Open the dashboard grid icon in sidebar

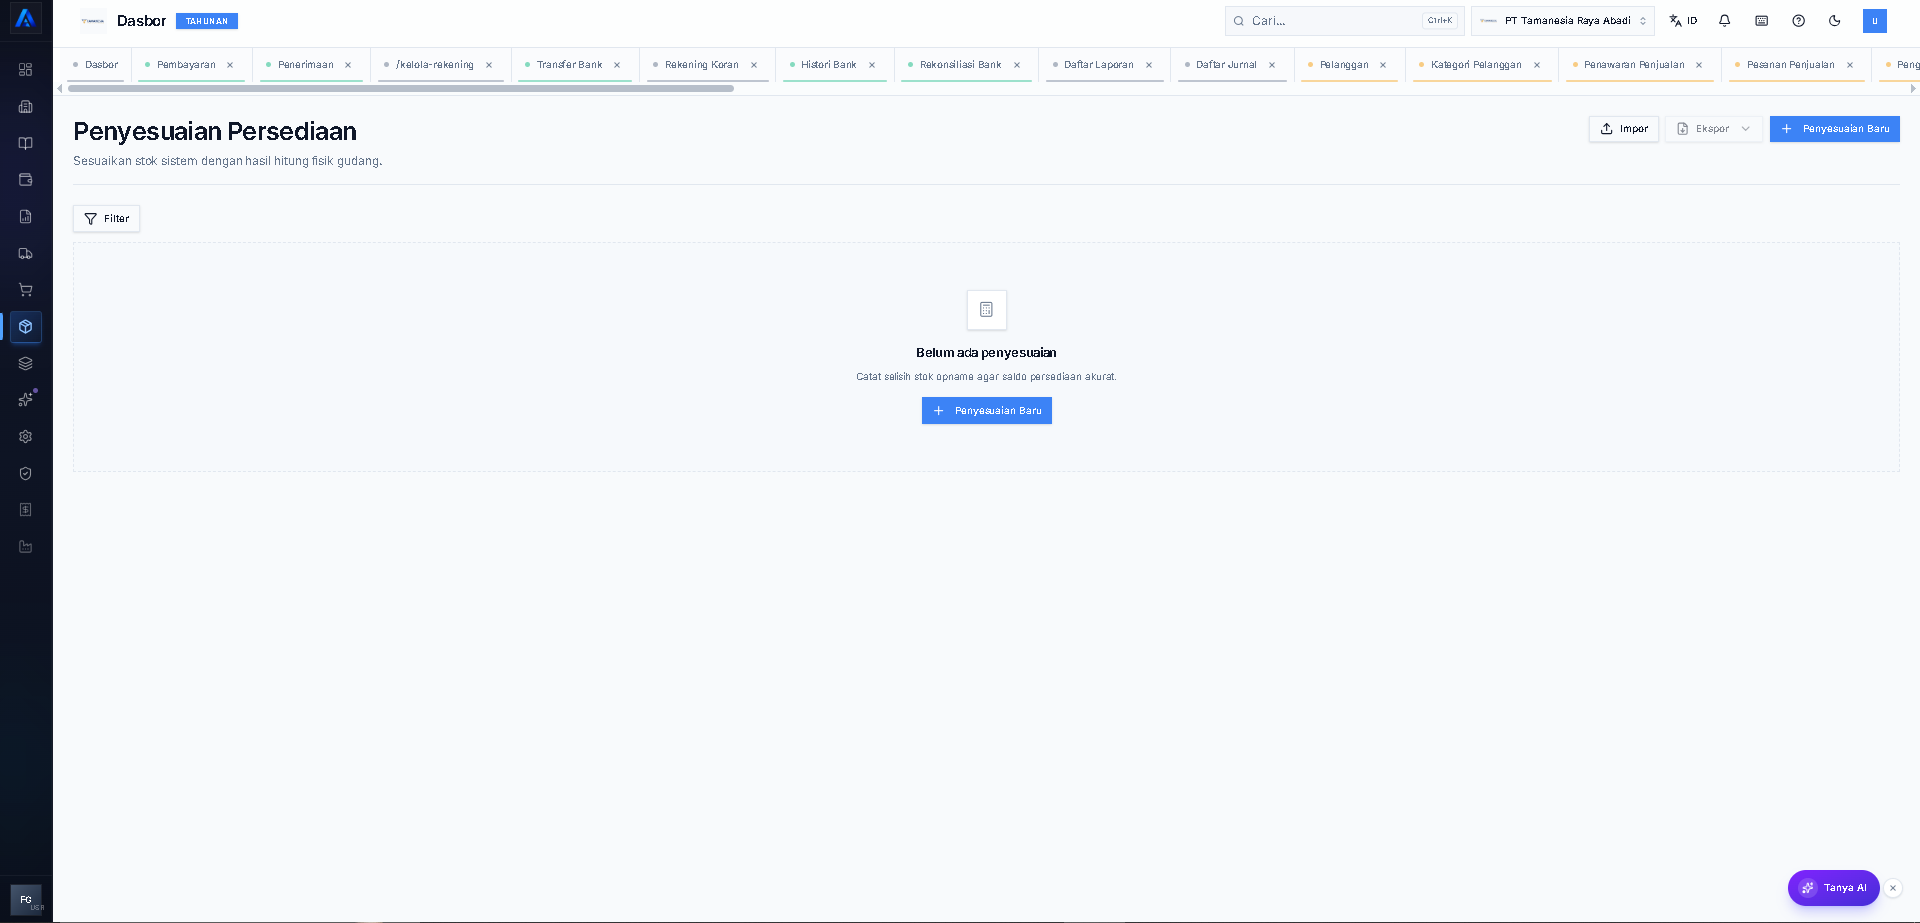click(x=26, y=70)
